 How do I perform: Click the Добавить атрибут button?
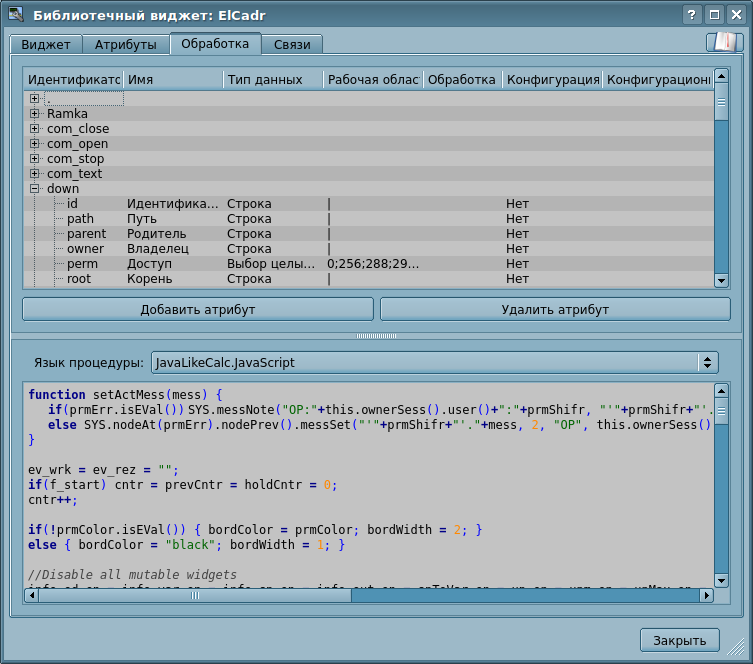tap(198, 310)
